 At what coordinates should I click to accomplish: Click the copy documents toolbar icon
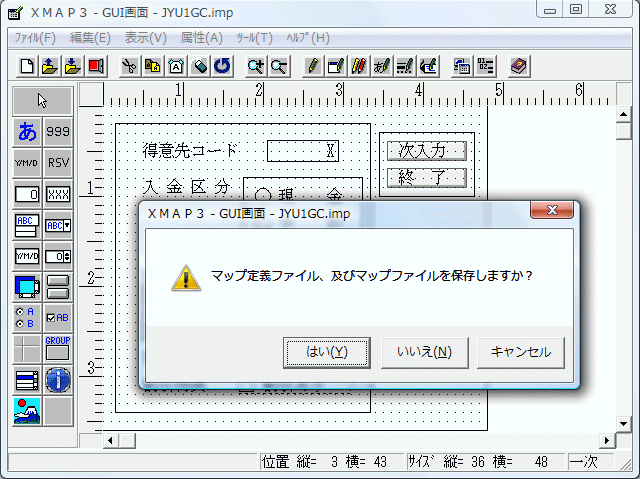coord(153,66)
